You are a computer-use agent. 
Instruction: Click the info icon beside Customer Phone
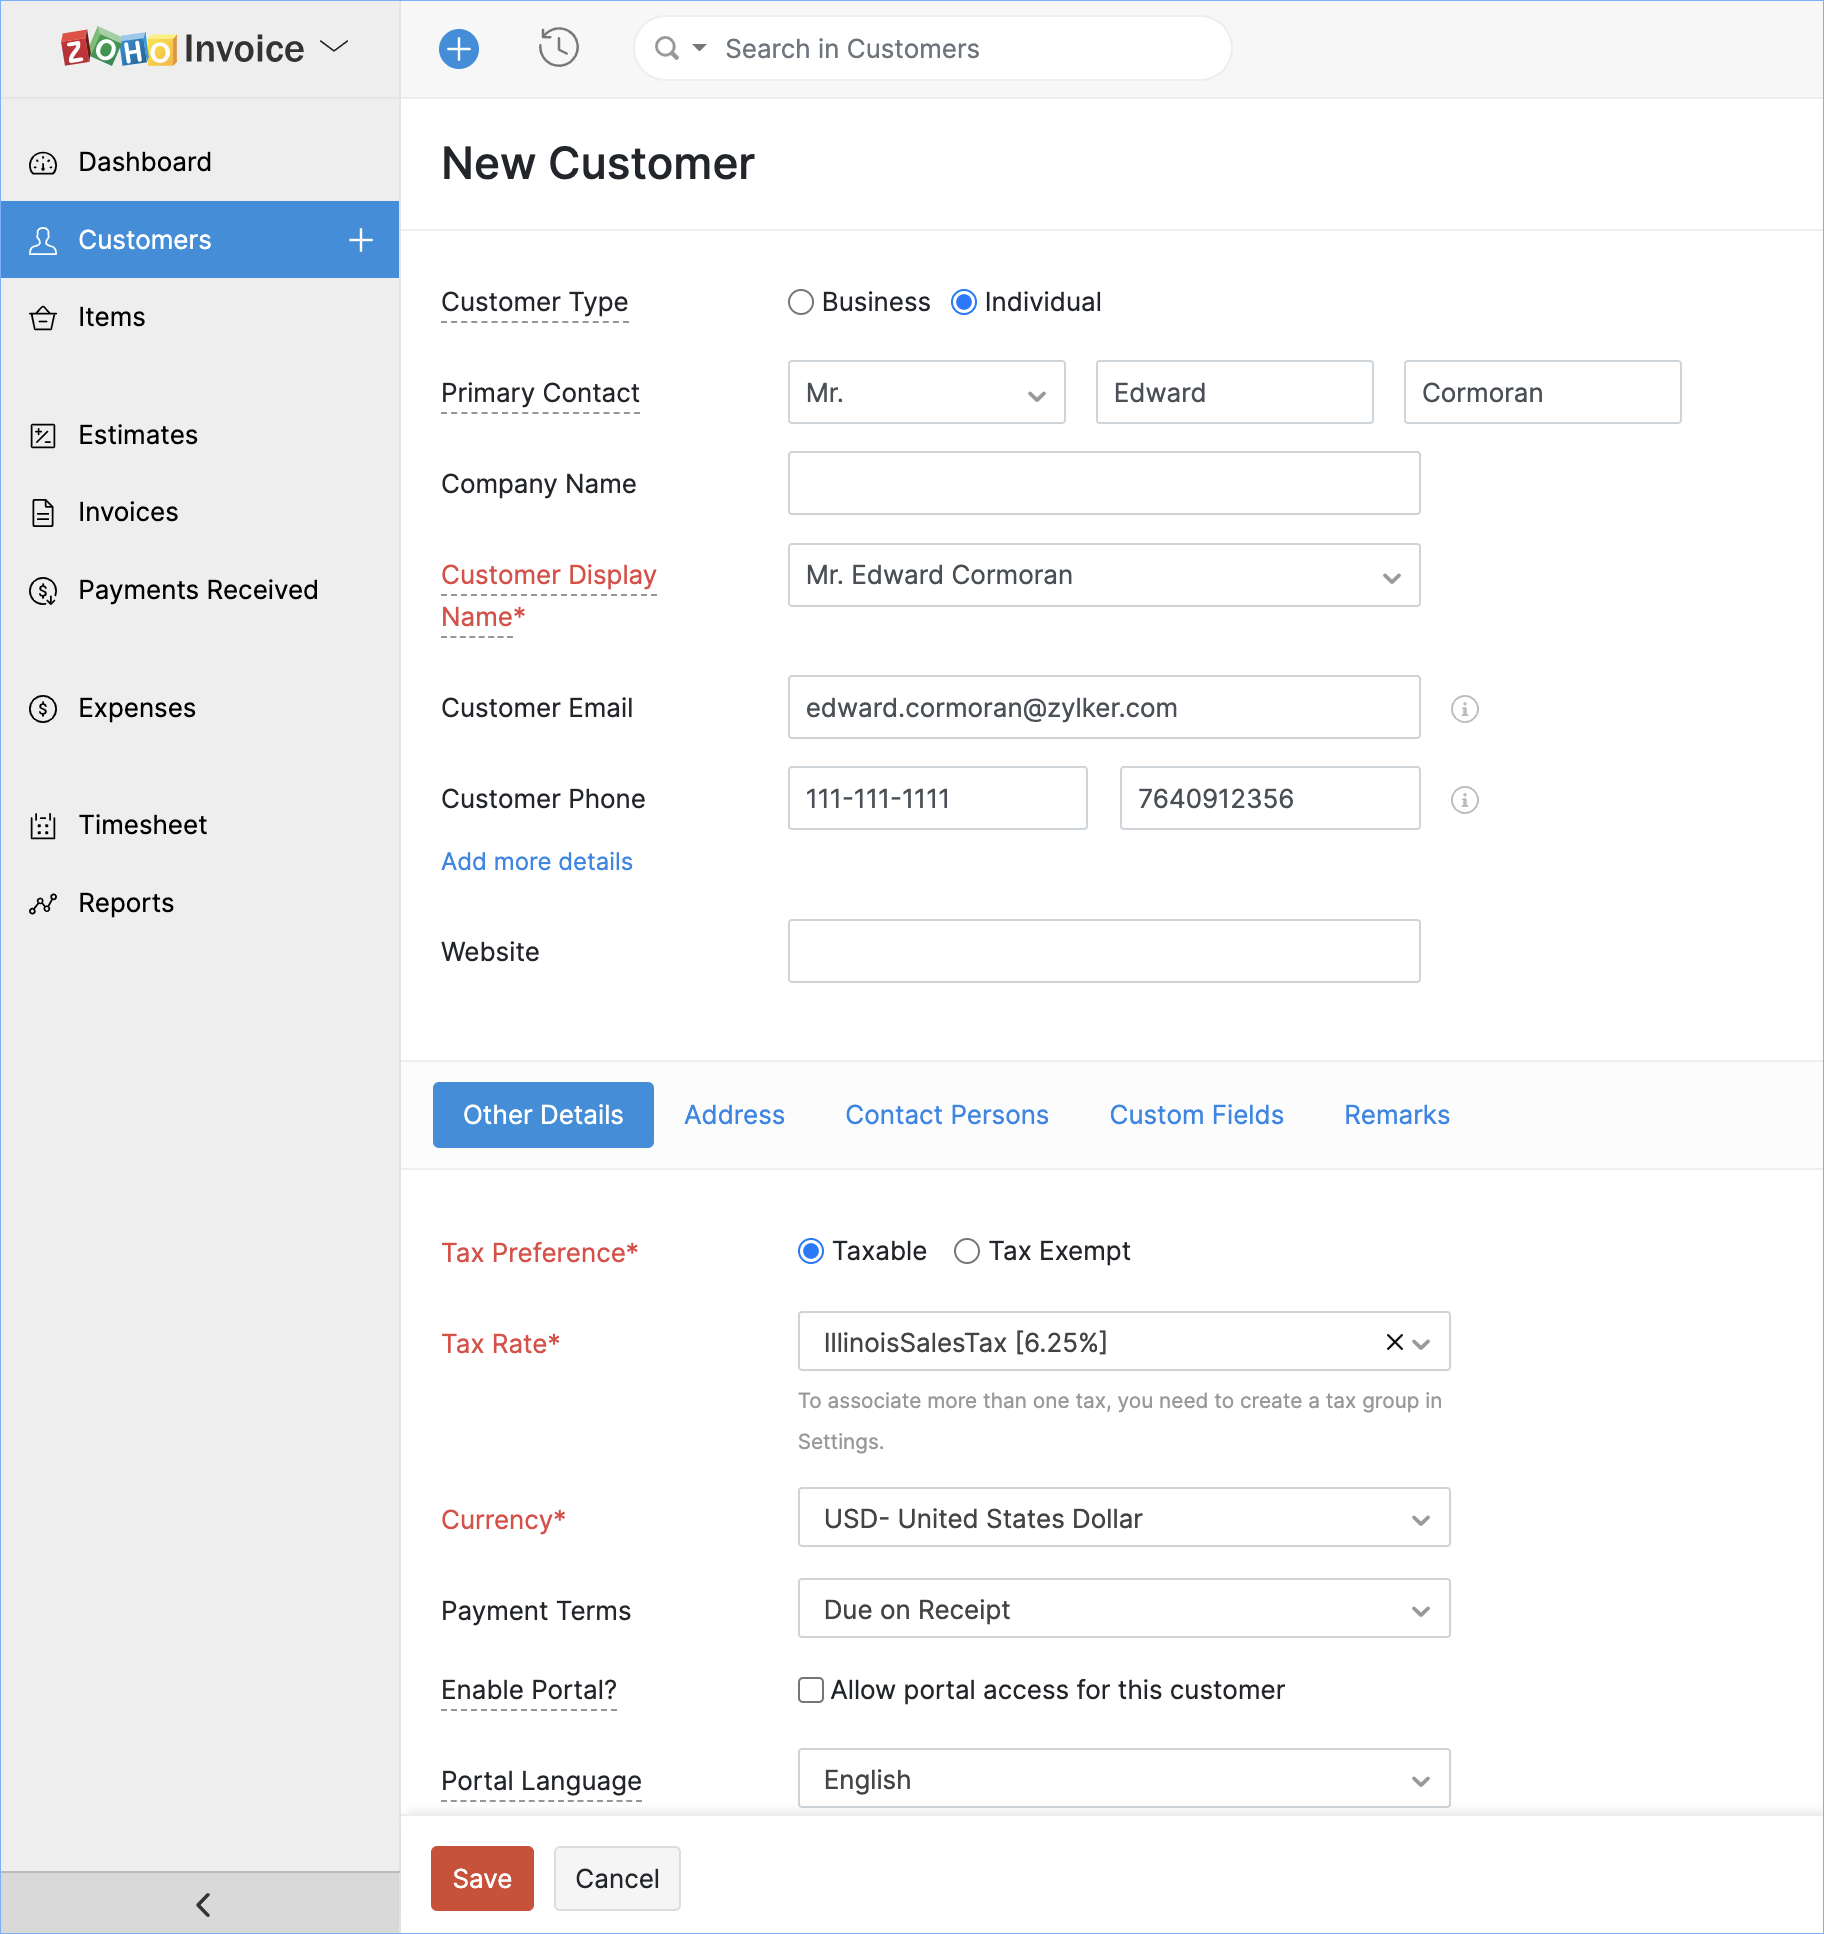click(1464, 800)
